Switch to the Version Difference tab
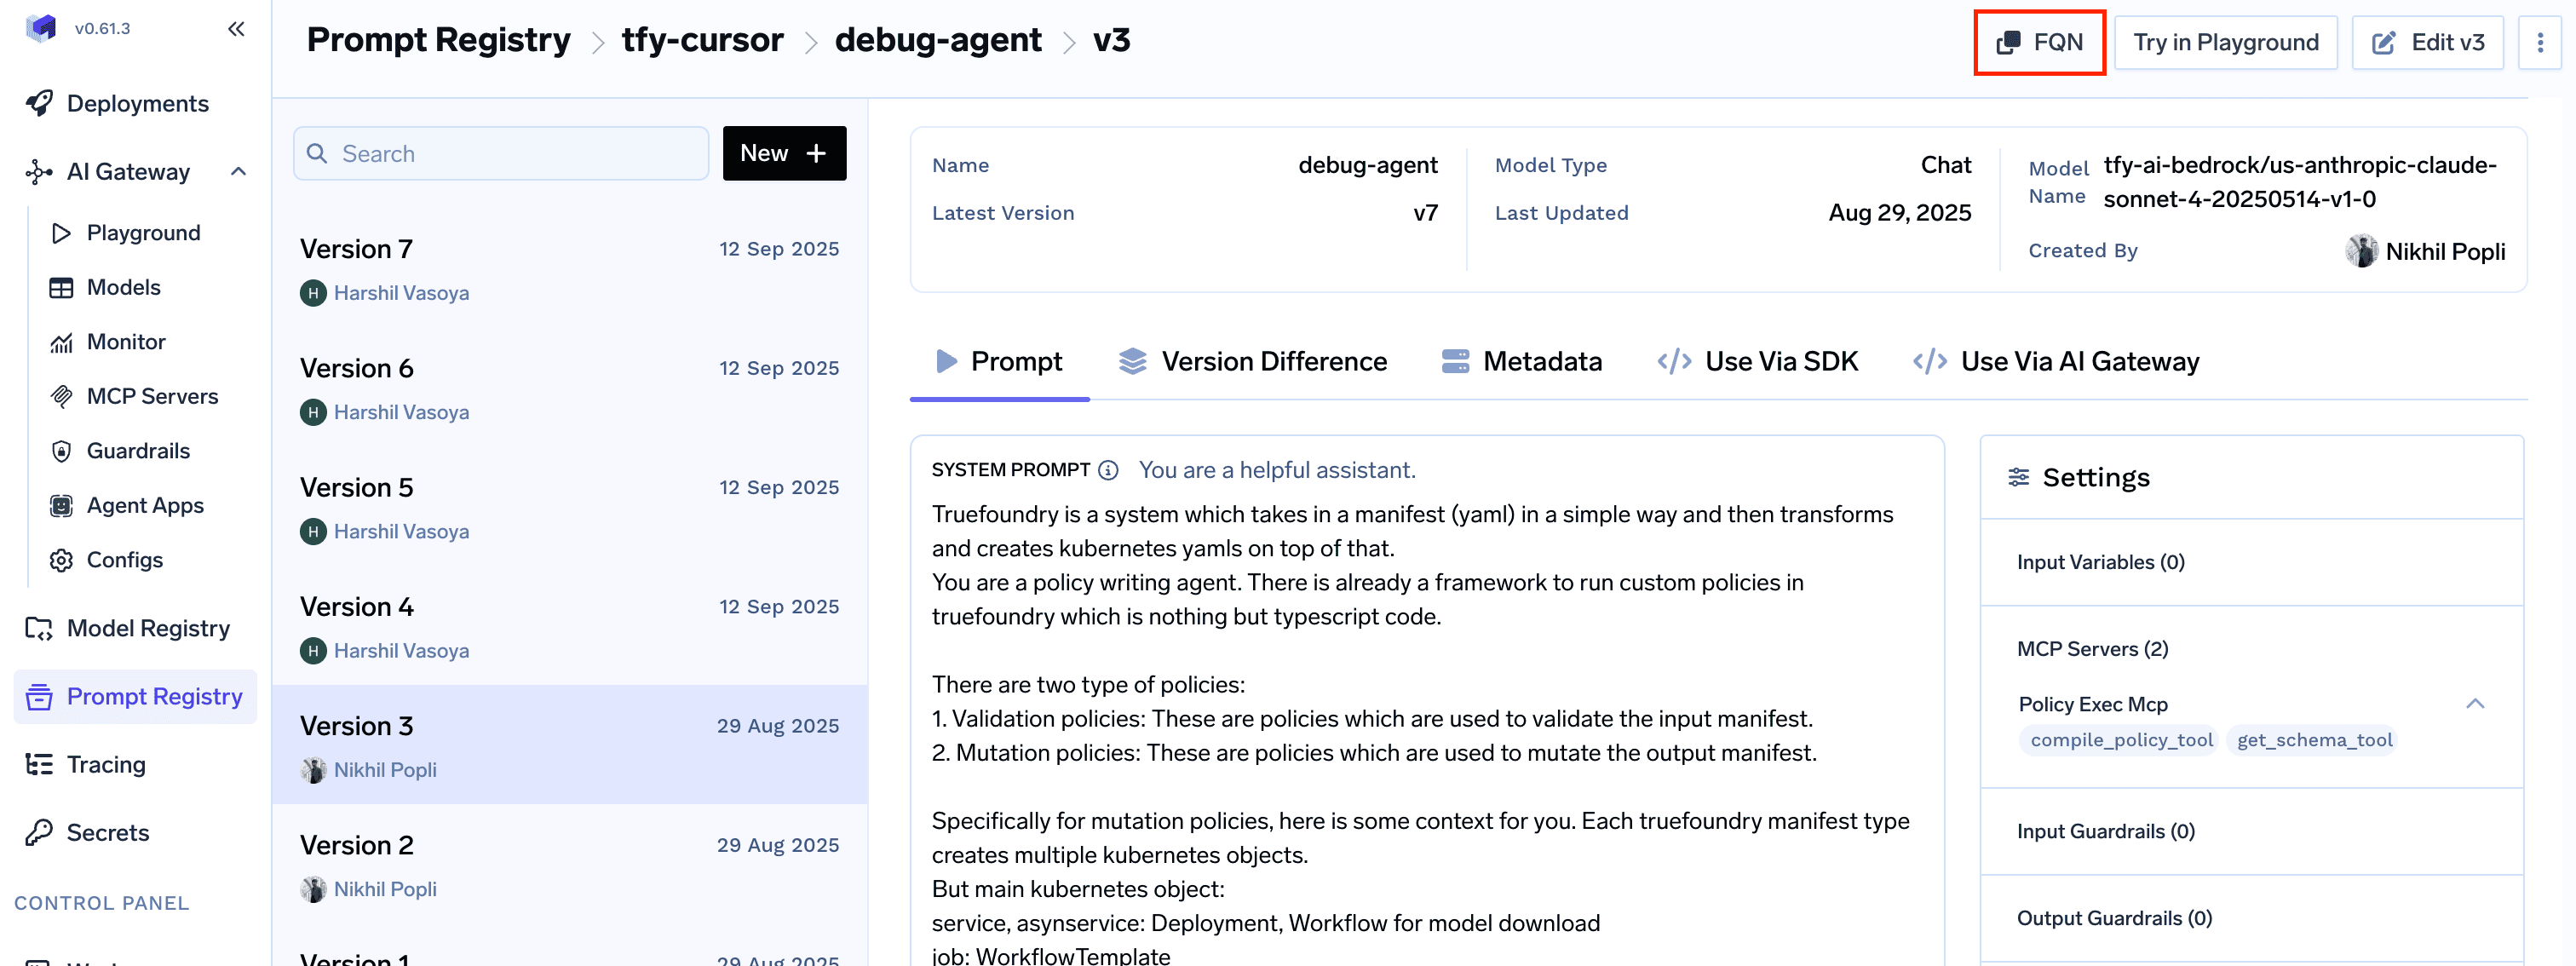Image resolution: width=2576 pixels, height=966 pixels. [x=1252, y=361]
